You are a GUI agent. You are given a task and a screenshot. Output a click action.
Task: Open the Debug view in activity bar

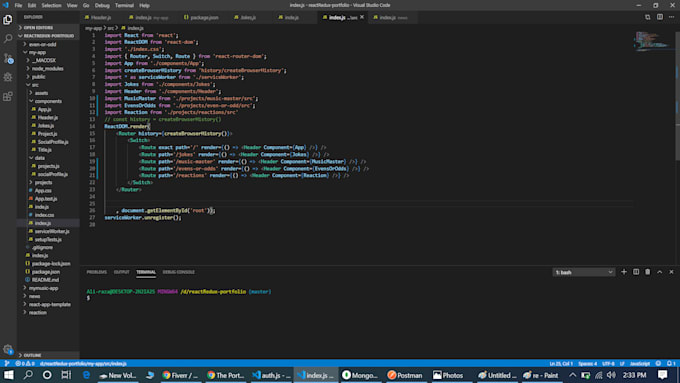coord(7,77)
